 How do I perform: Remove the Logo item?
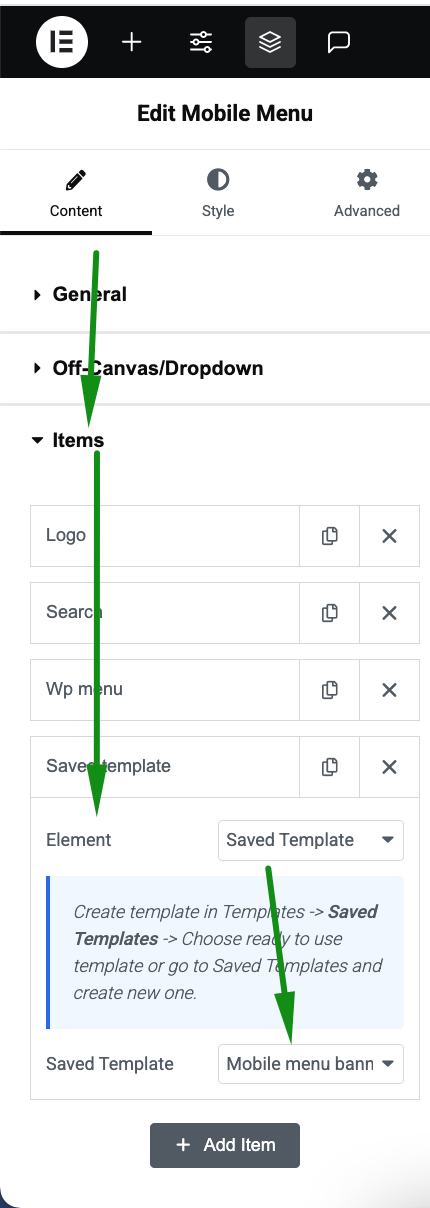point(389,536)
